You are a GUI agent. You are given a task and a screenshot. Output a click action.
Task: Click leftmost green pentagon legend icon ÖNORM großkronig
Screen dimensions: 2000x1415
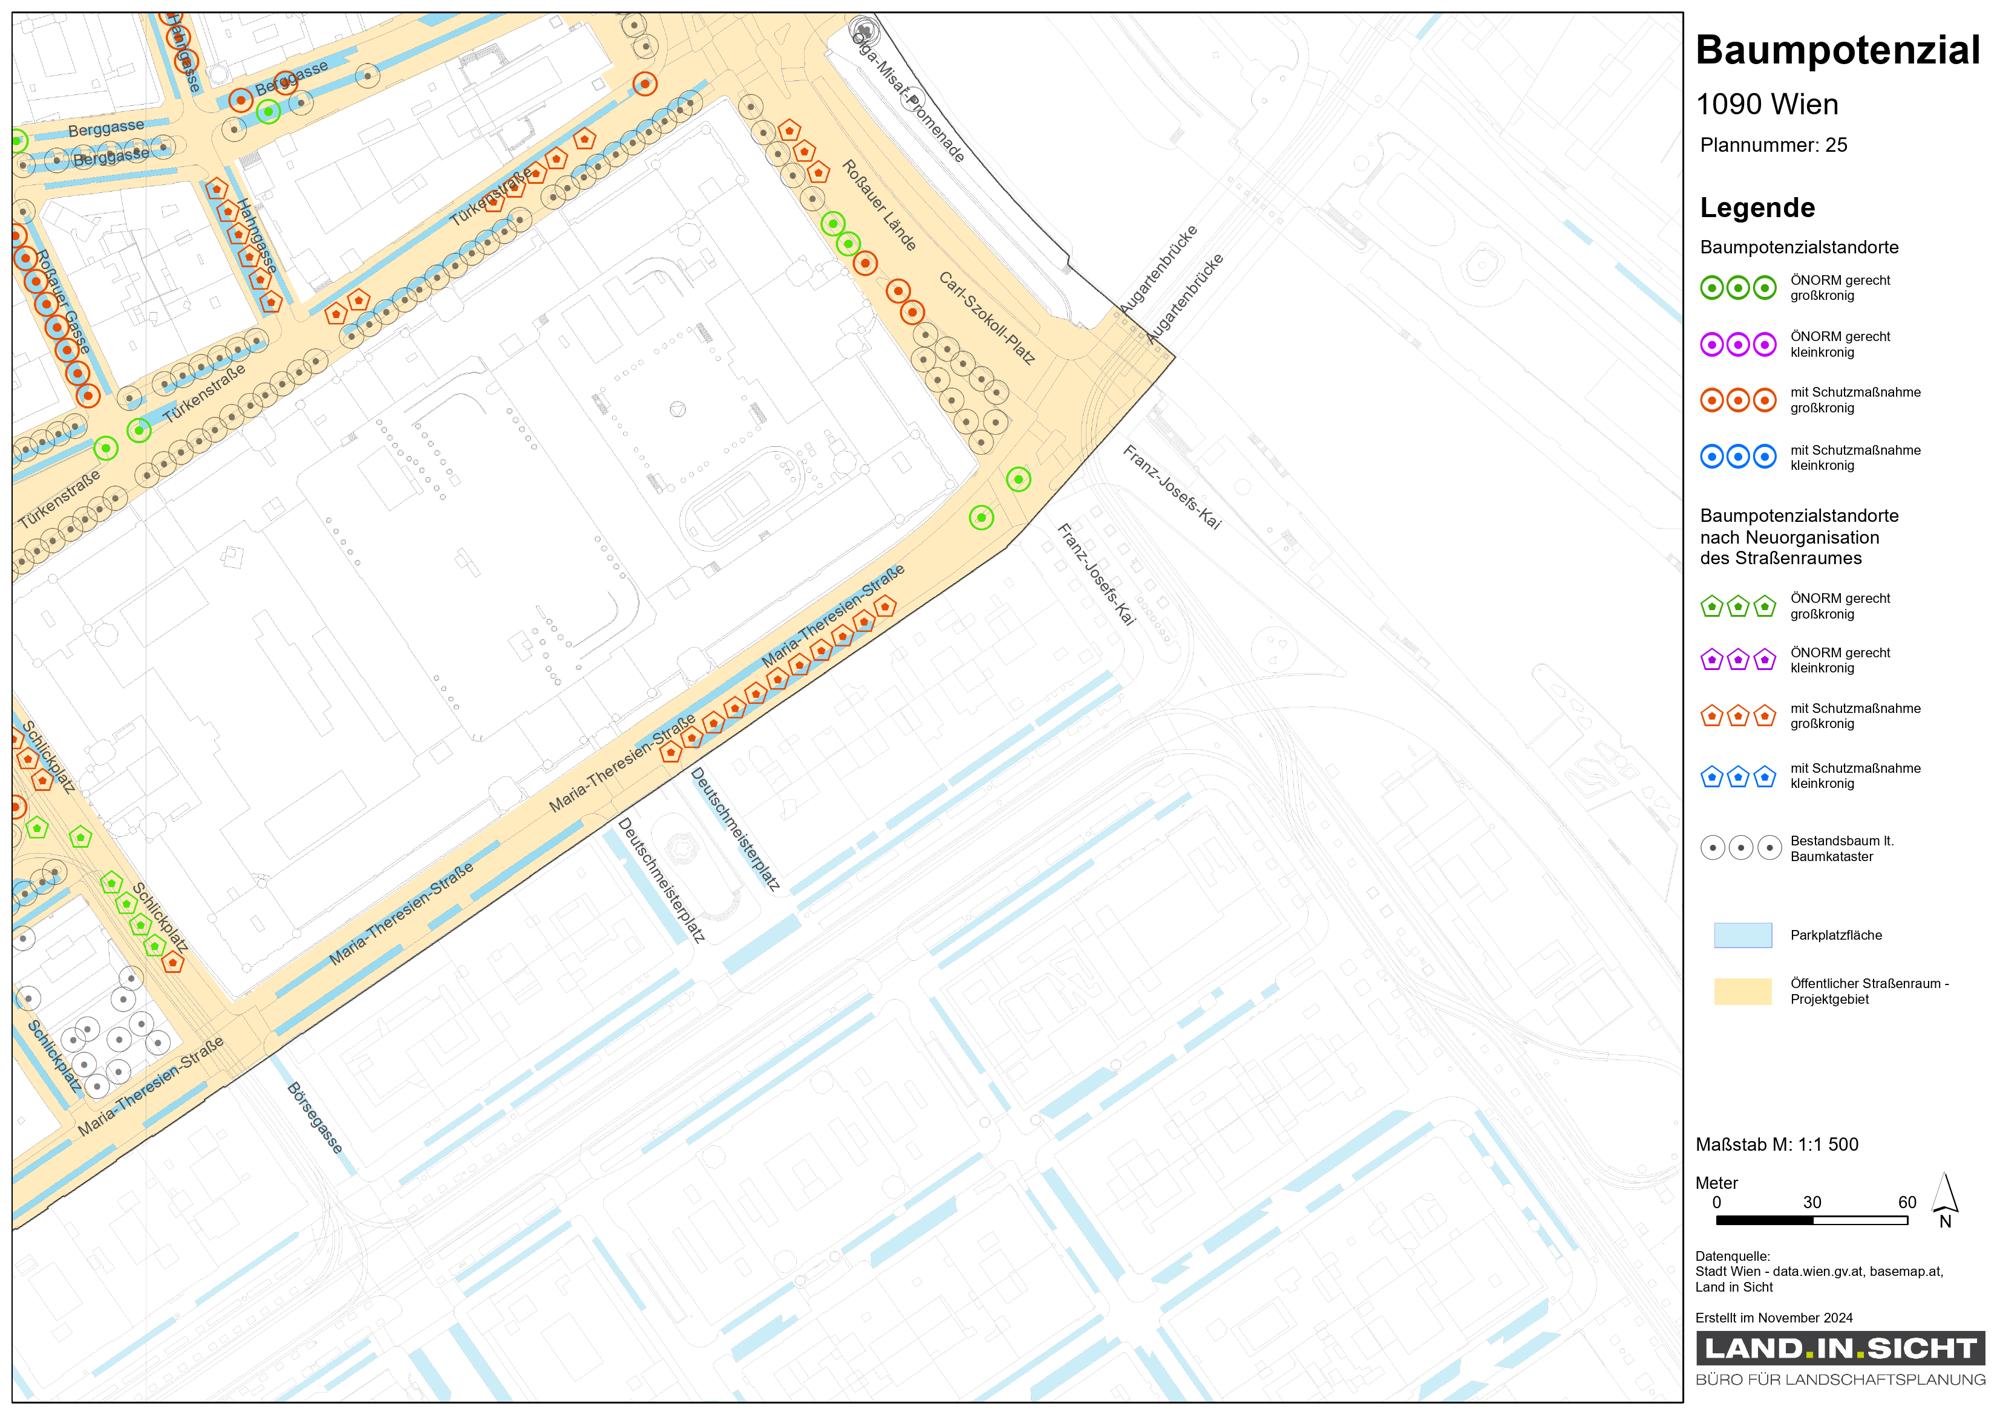(x=1712, y=606)
